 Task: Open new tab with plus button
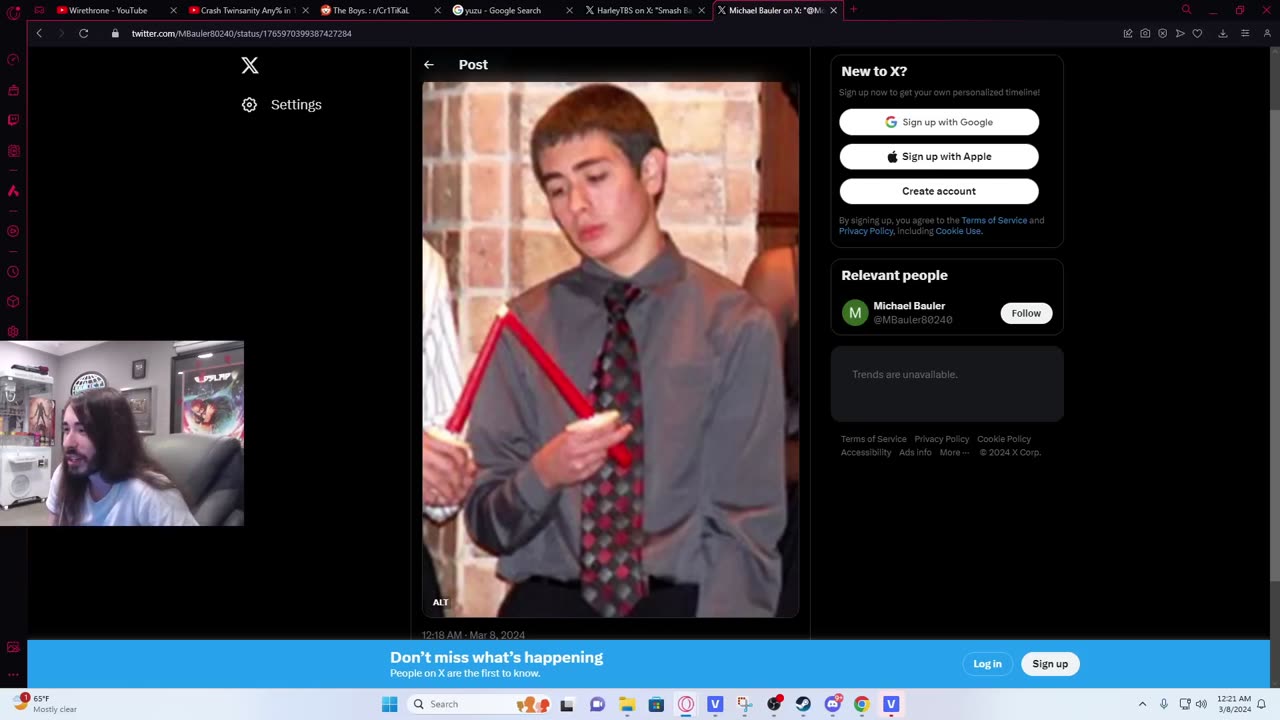click(853, 10)
